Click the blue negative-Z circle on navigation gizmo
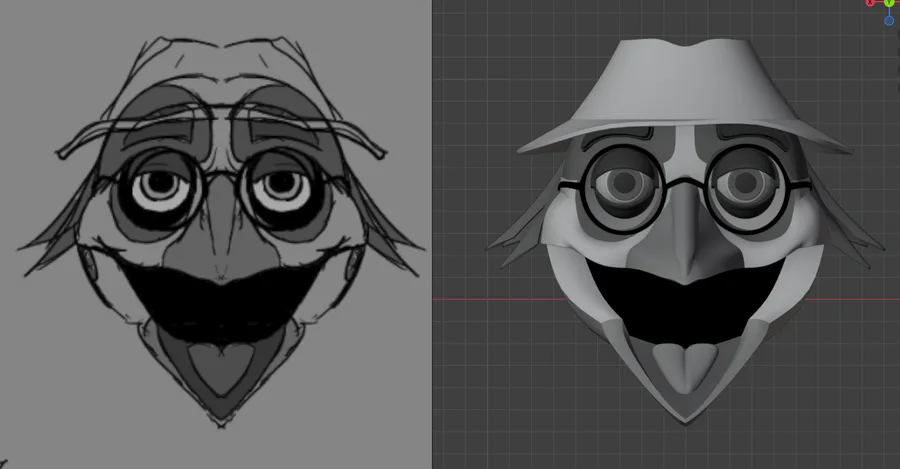The height and width of the screenshot is (469, 900). pos(889,21)
